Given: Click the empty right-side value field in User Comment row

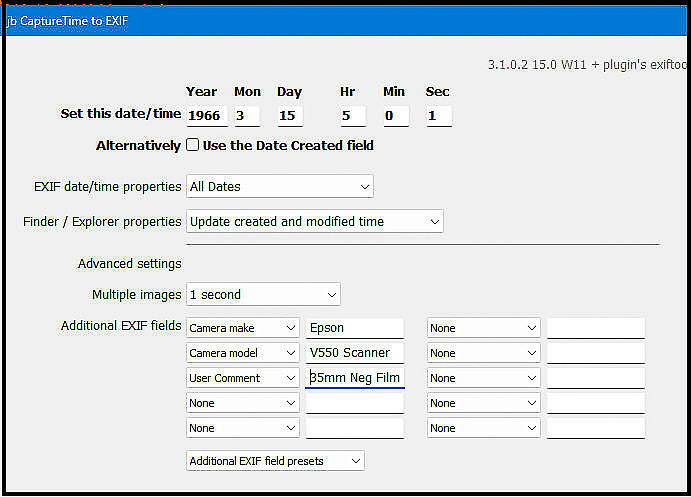Looking at the screenshot, I should 596,378.
